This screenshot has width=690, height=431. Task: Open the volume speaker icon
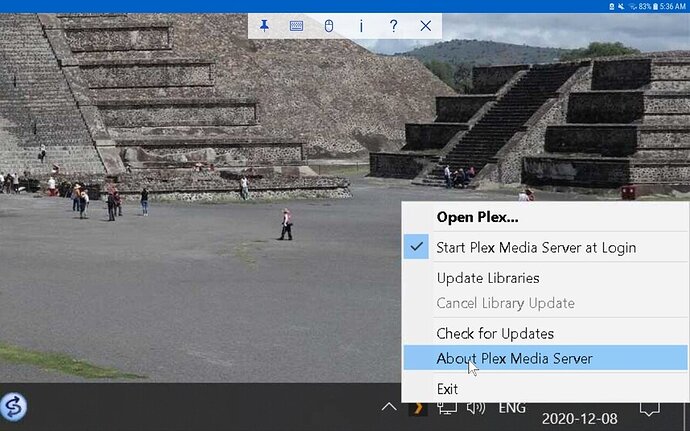pyautogui.click(x=476, y=408)
